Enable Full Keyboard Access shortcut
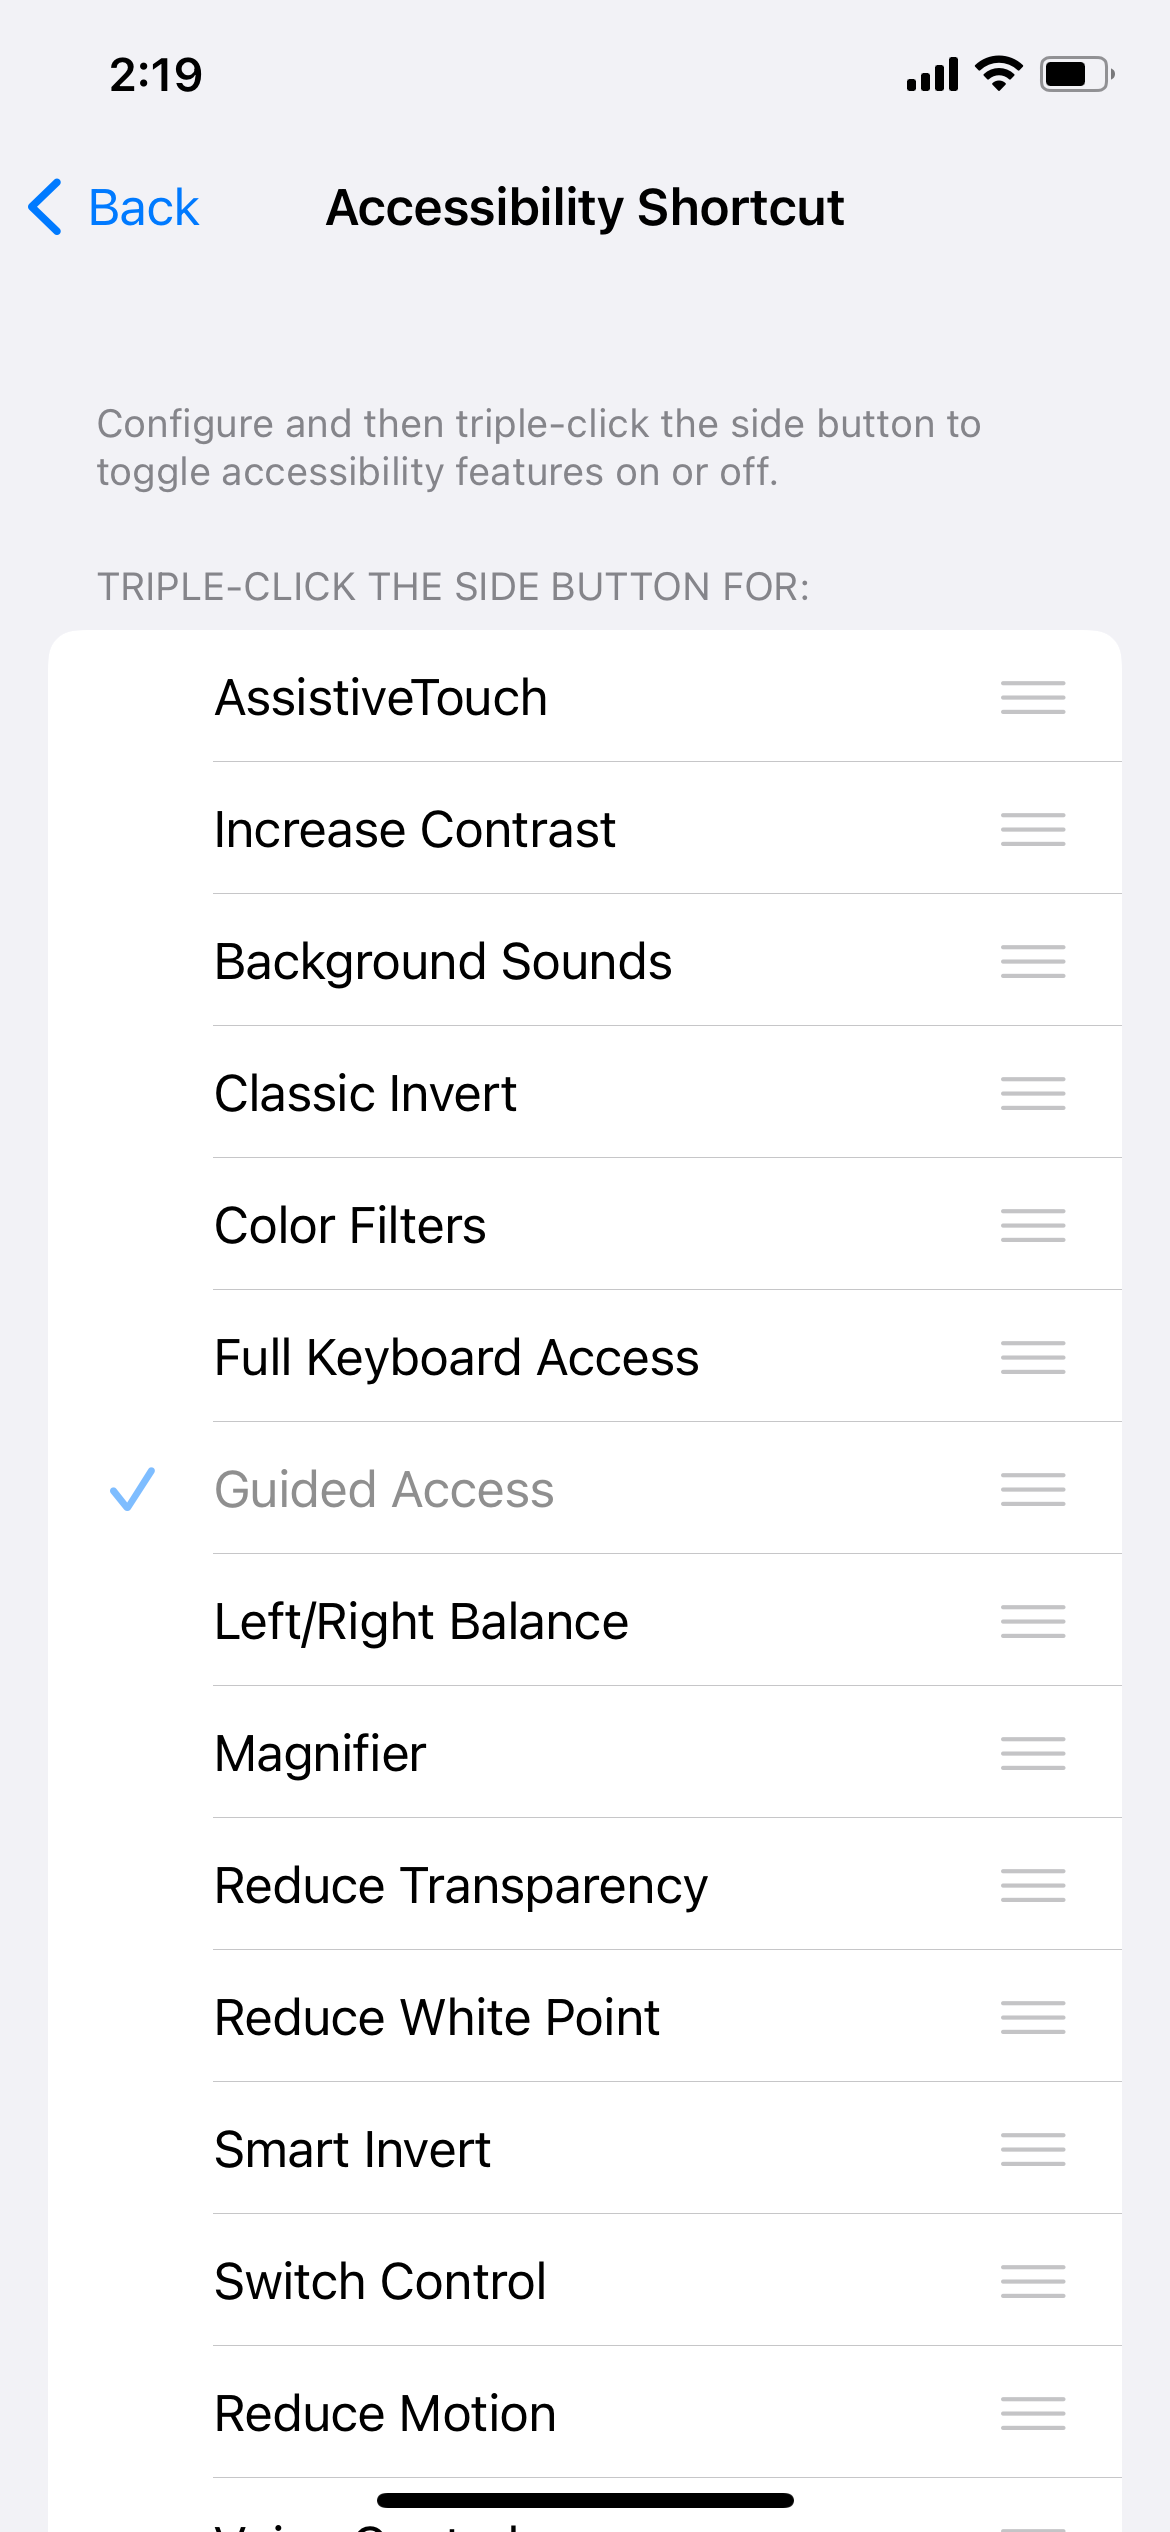The height and width of the screenshot is (2532, 1170). pyautogui.click(x=456, y=1357)
